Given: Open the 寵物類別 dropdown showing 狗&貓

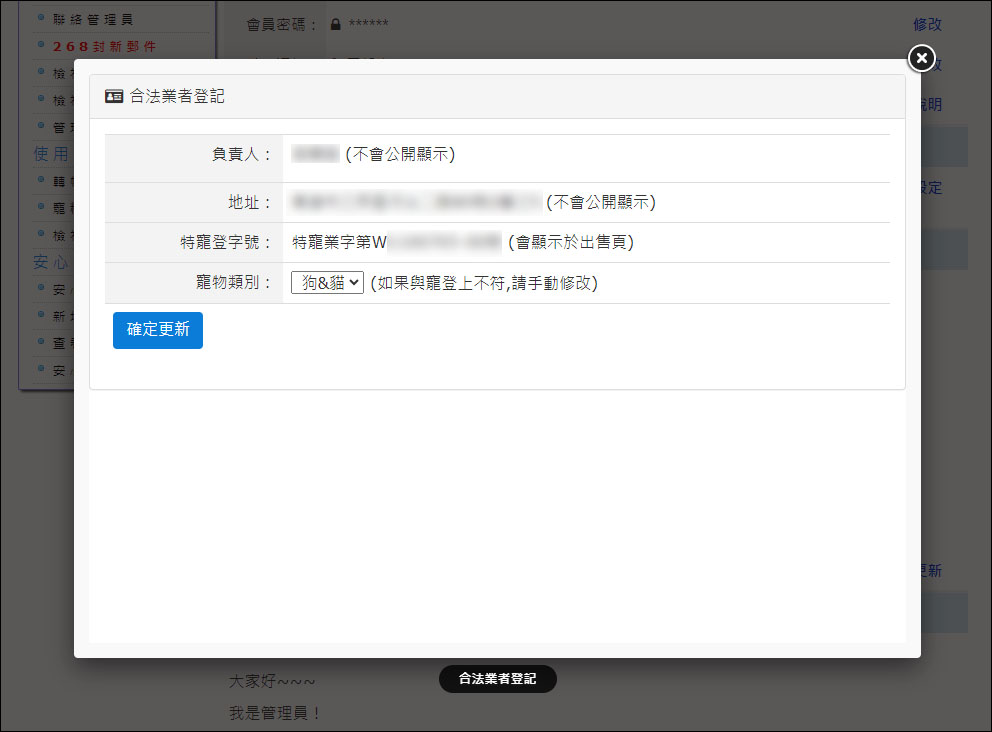Looking at the screenshot, I should click(x=327, y=283).
